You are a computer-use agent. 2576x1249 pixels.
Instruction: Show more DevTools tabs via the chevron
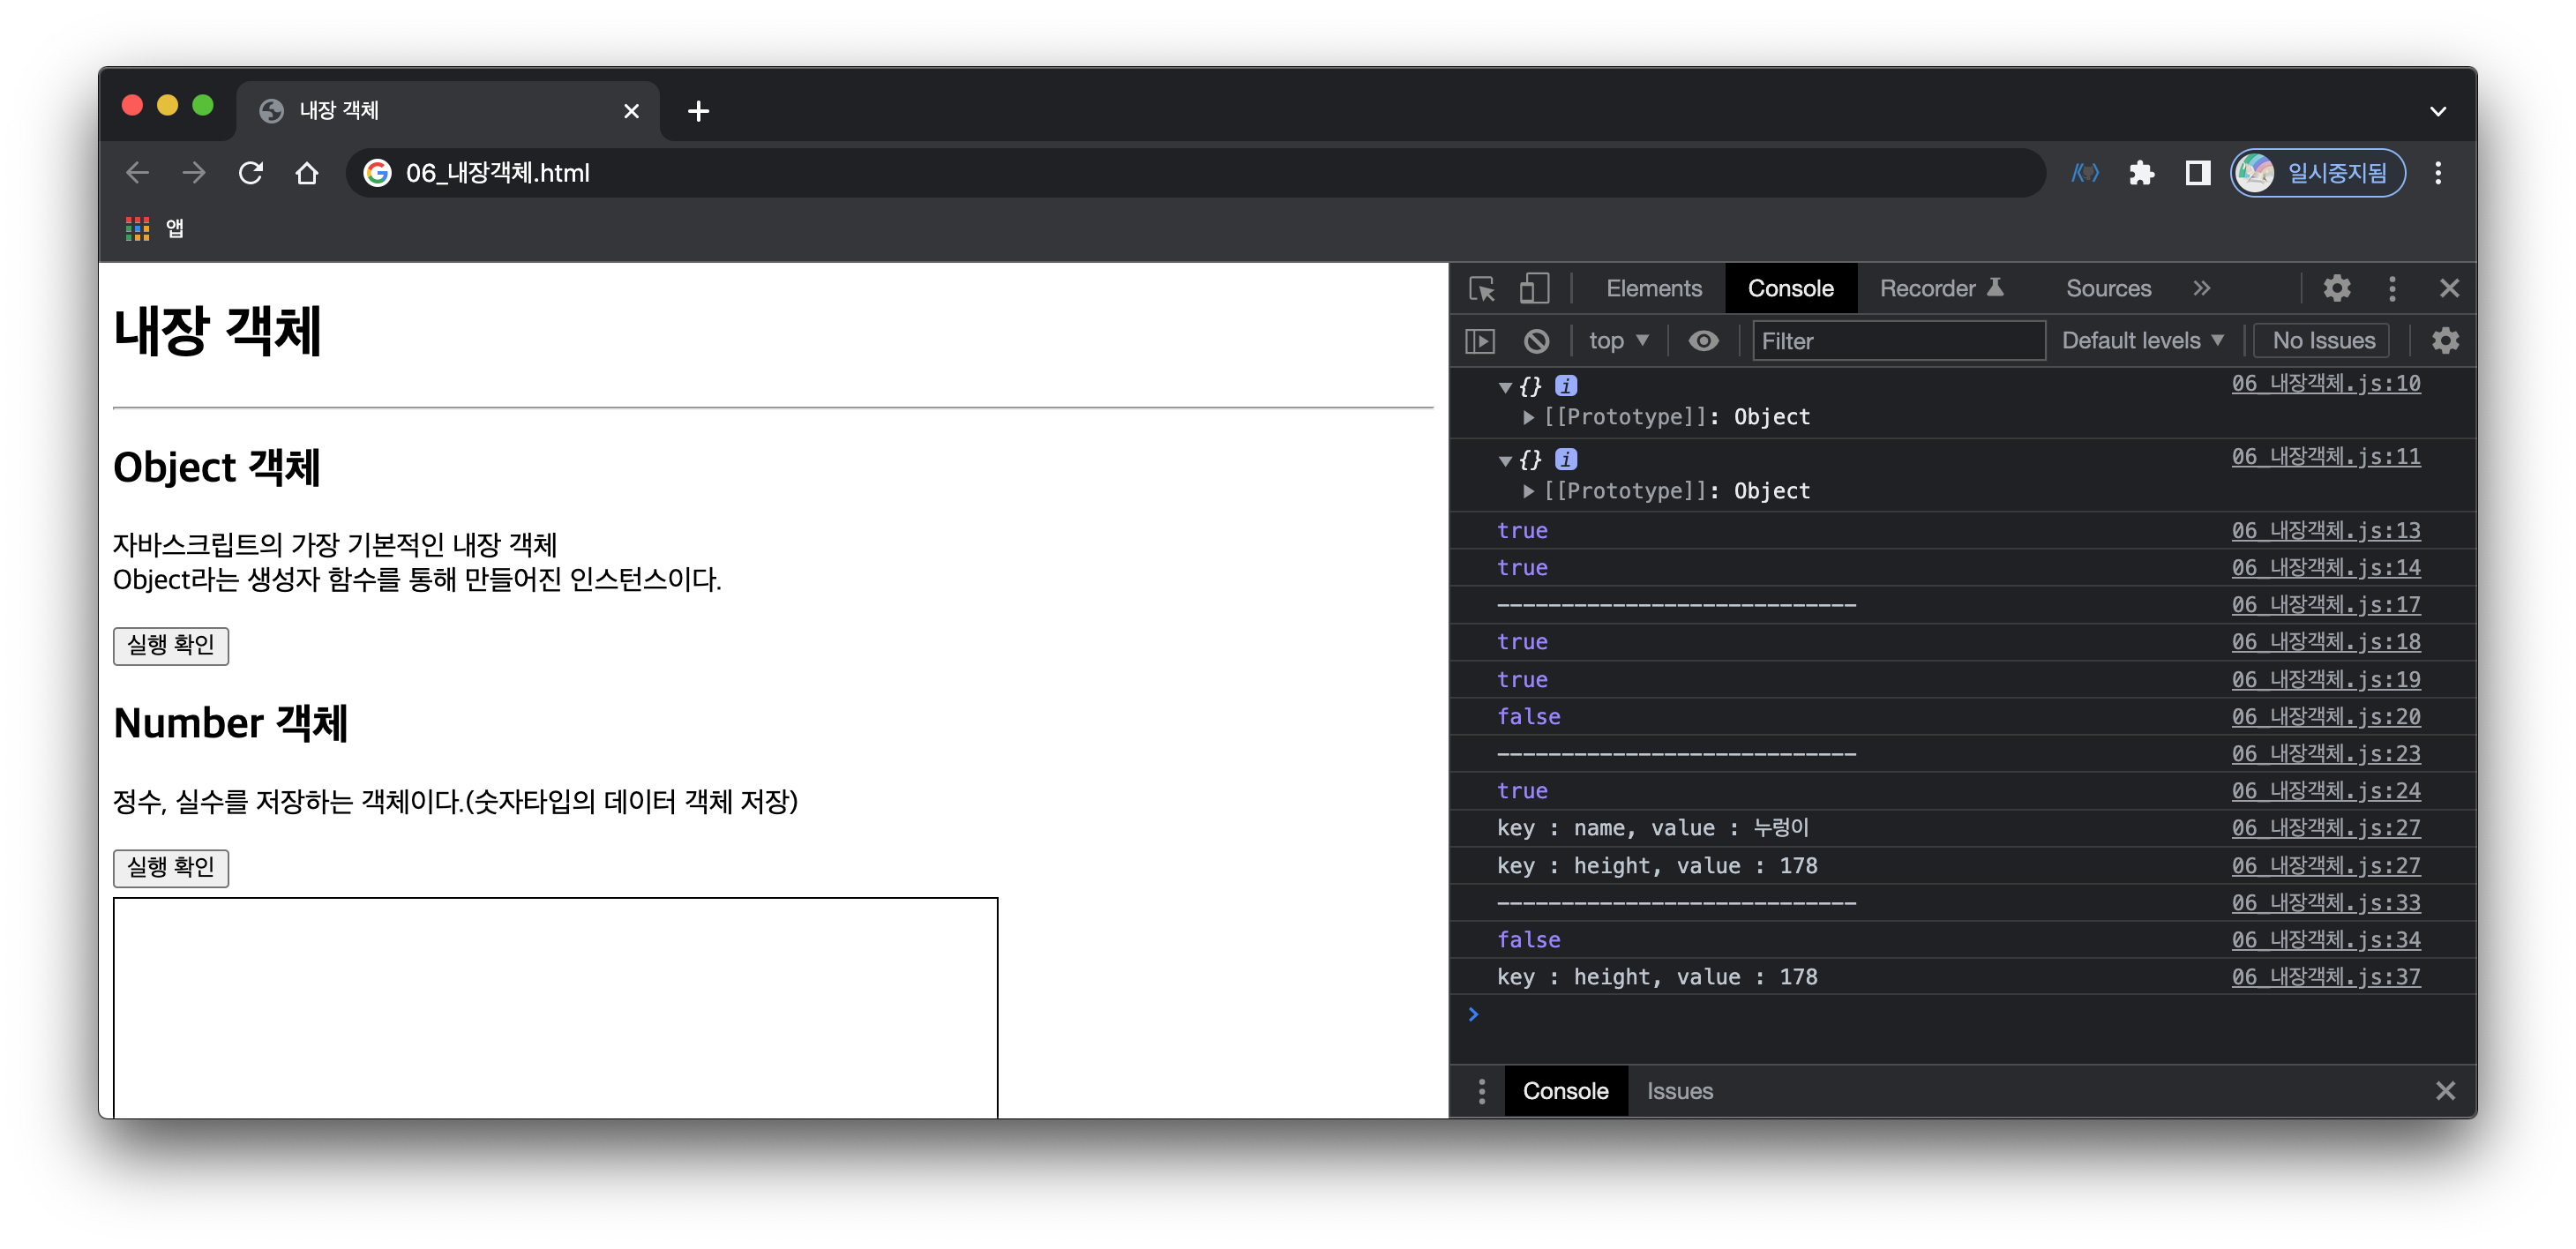coord(2201,289)
